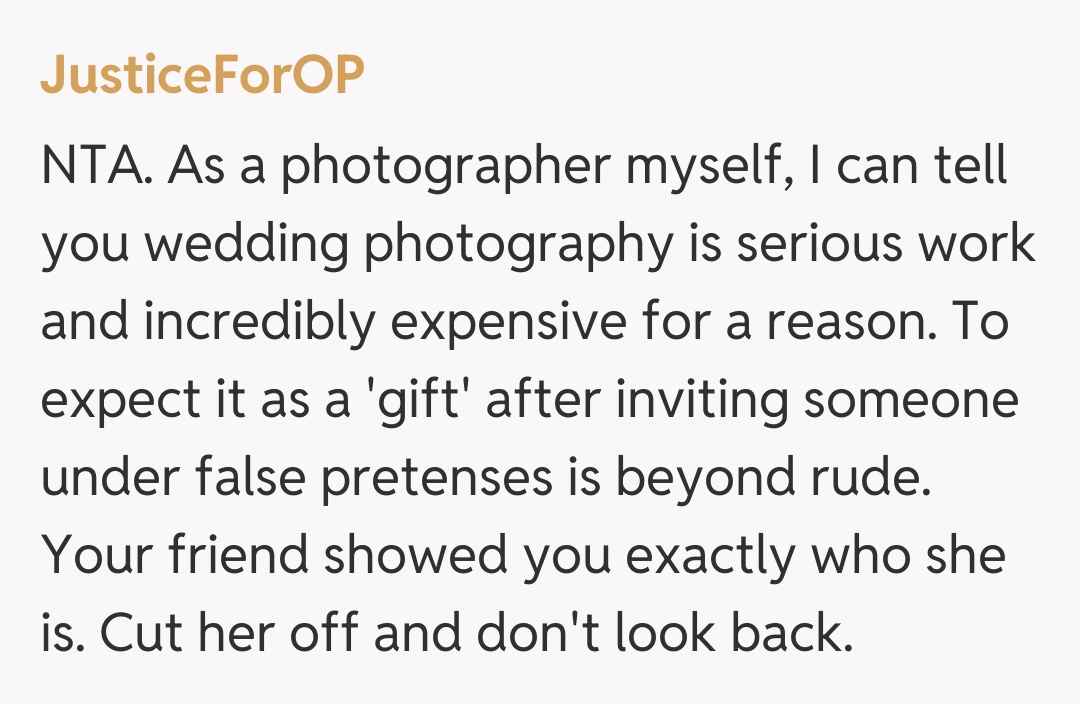The image size is (1080, 704).
Task: Click the word 'pretenses' in the comment
Action: 434,479
